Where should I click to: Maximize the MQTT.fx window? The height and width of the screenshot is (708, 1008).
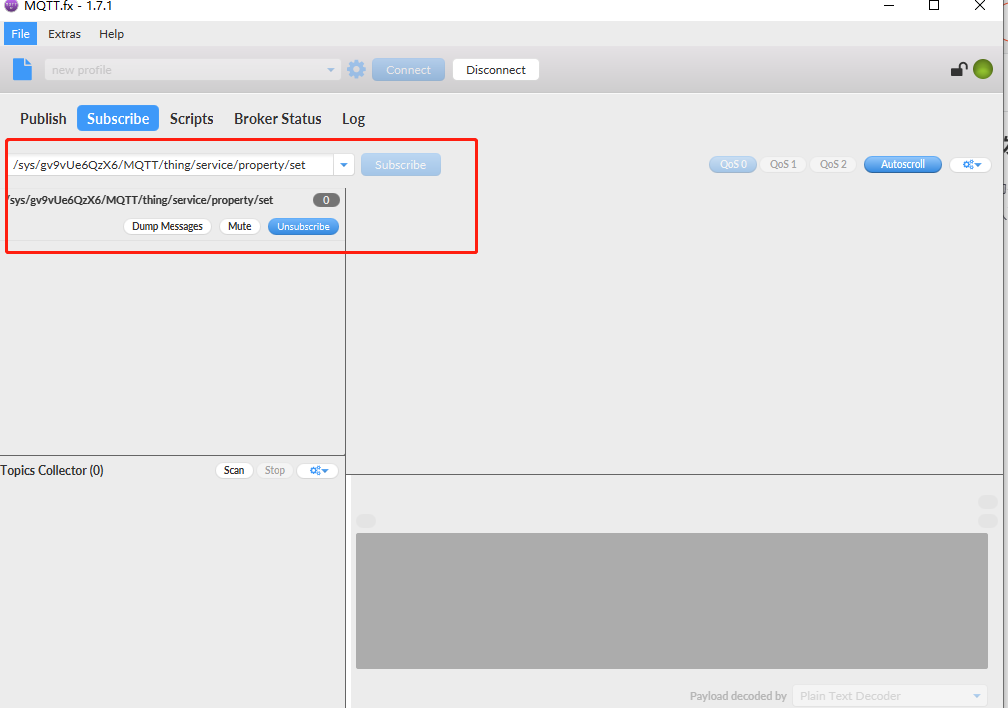[x=934, y=6]
